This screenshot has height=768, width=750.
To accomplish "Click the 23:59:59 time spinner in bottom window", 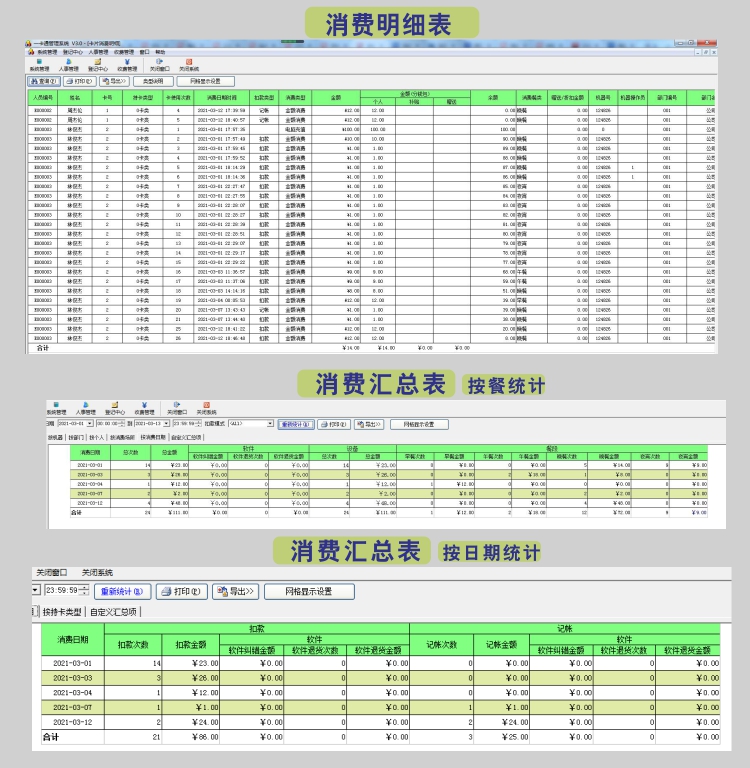I will (x=58, y=591).
